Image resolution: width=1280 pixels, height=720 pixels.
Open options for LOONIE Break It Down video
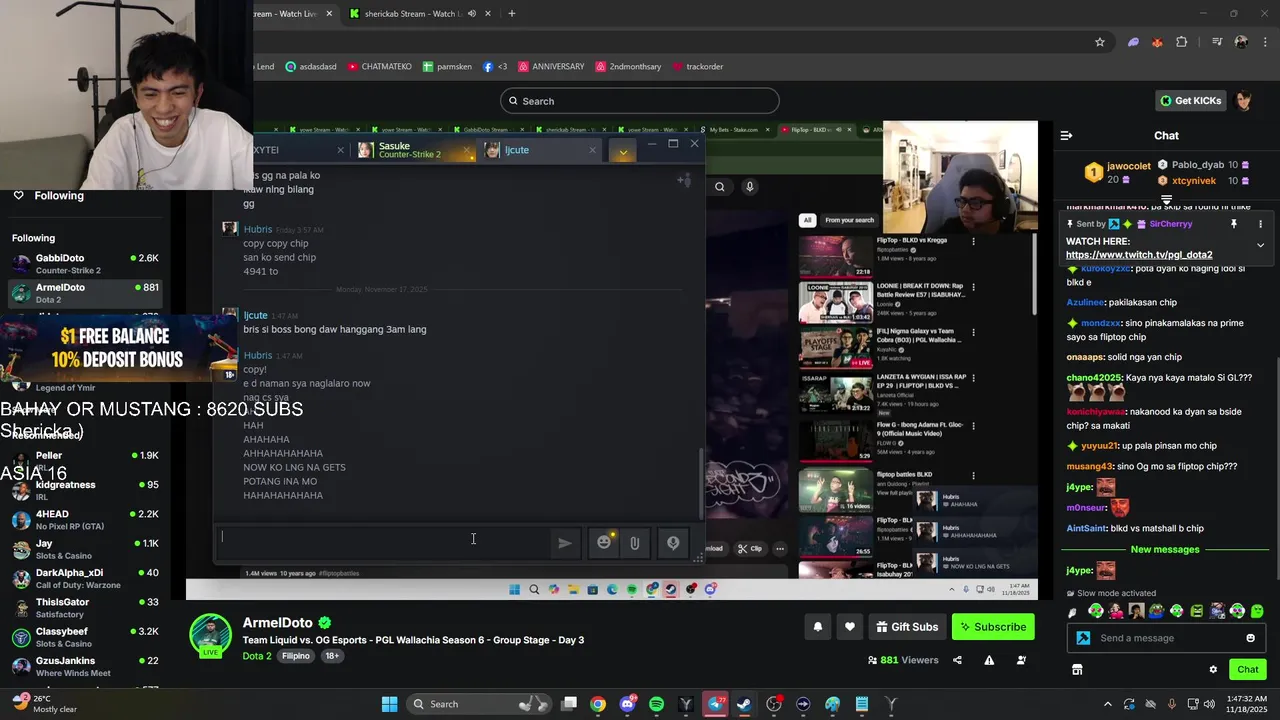click(x=973, y=287)
